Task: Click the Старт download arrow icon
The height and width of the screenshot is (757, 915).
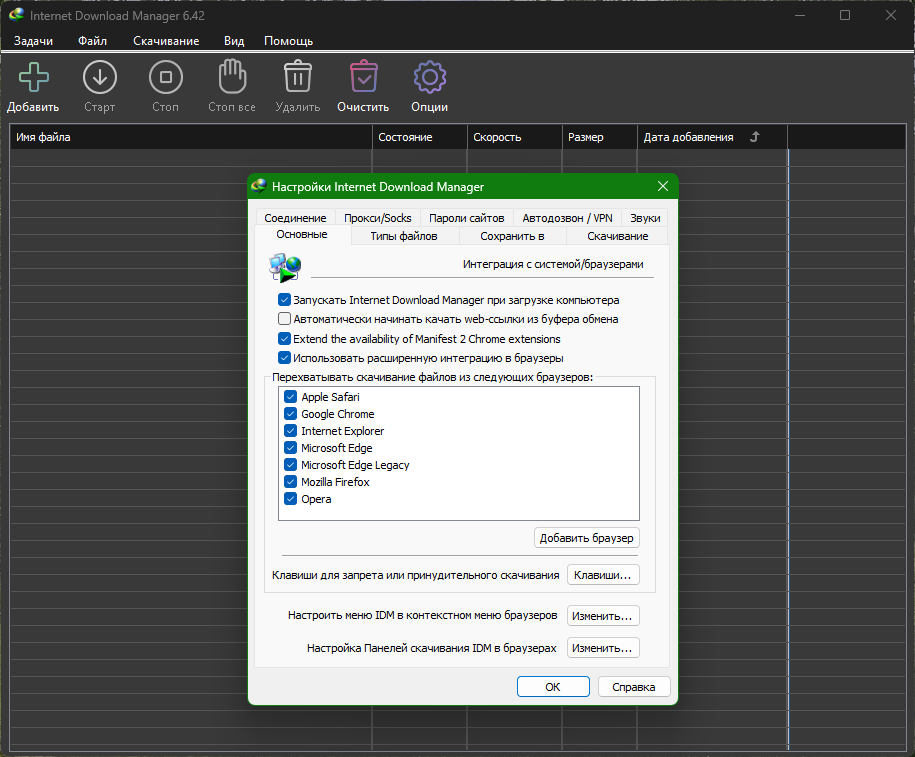Action: click(x=100, y=77)
